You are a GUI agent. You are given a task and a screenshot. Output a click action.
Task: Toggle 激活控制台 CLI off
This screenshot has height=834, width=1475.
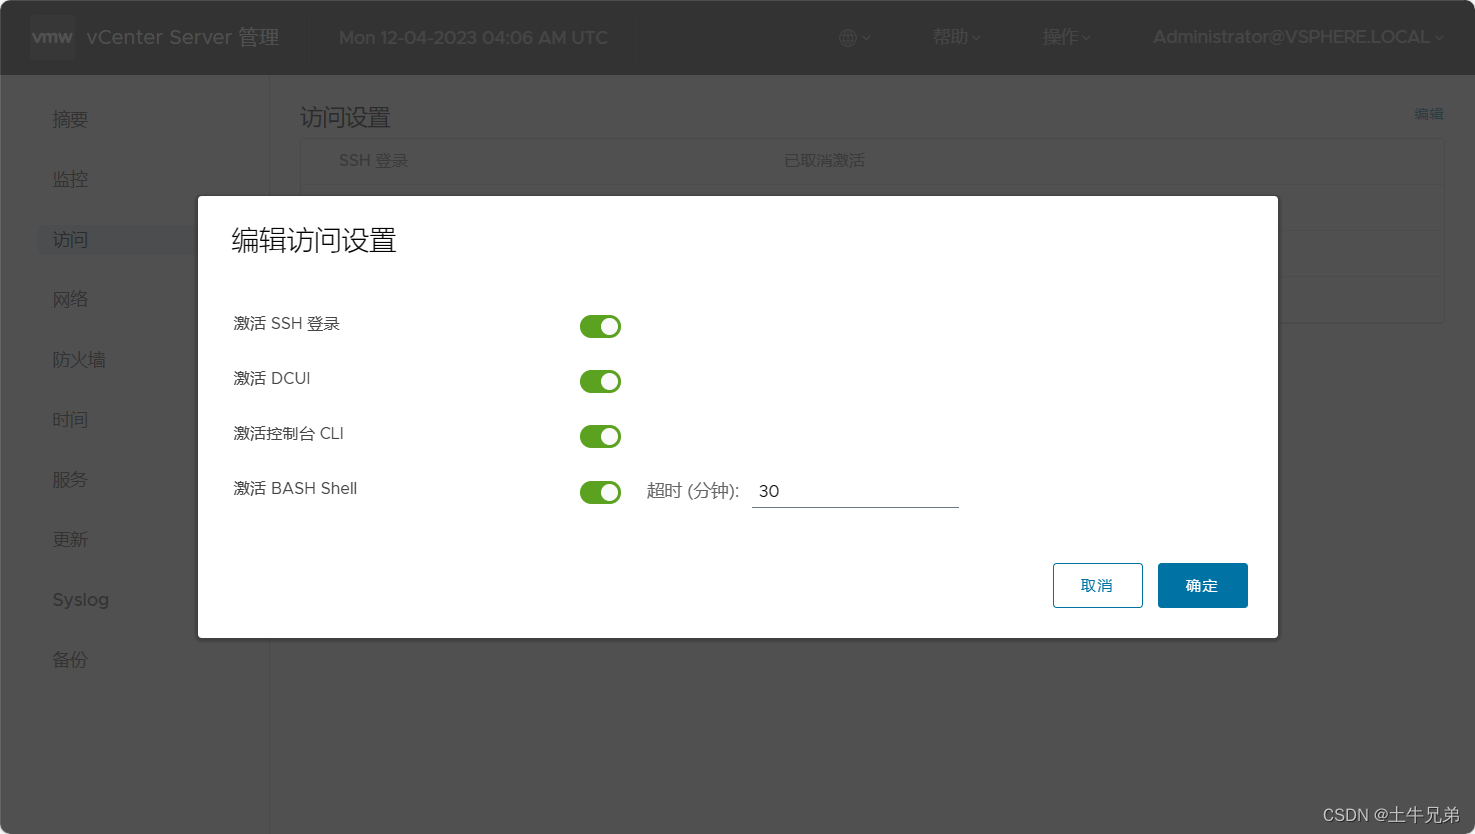pos(600,436)
